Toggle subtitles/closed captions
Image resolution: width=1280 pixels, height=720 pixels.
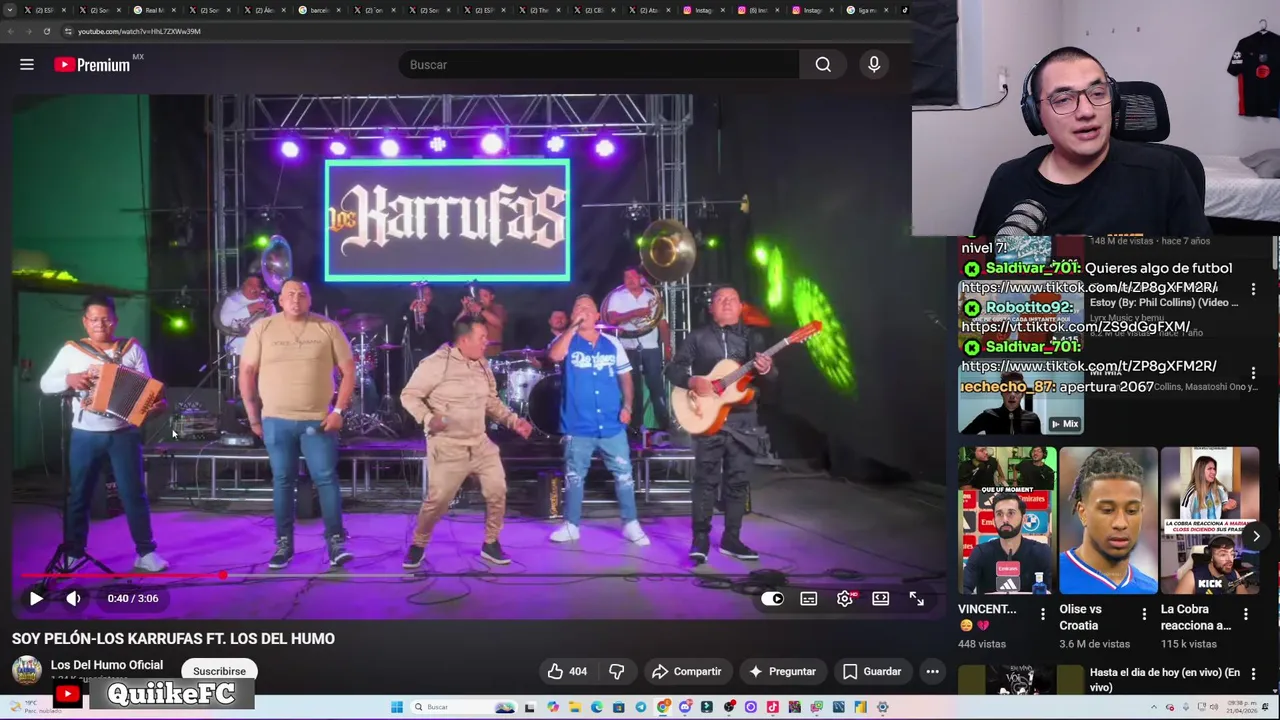coord(808,598)
